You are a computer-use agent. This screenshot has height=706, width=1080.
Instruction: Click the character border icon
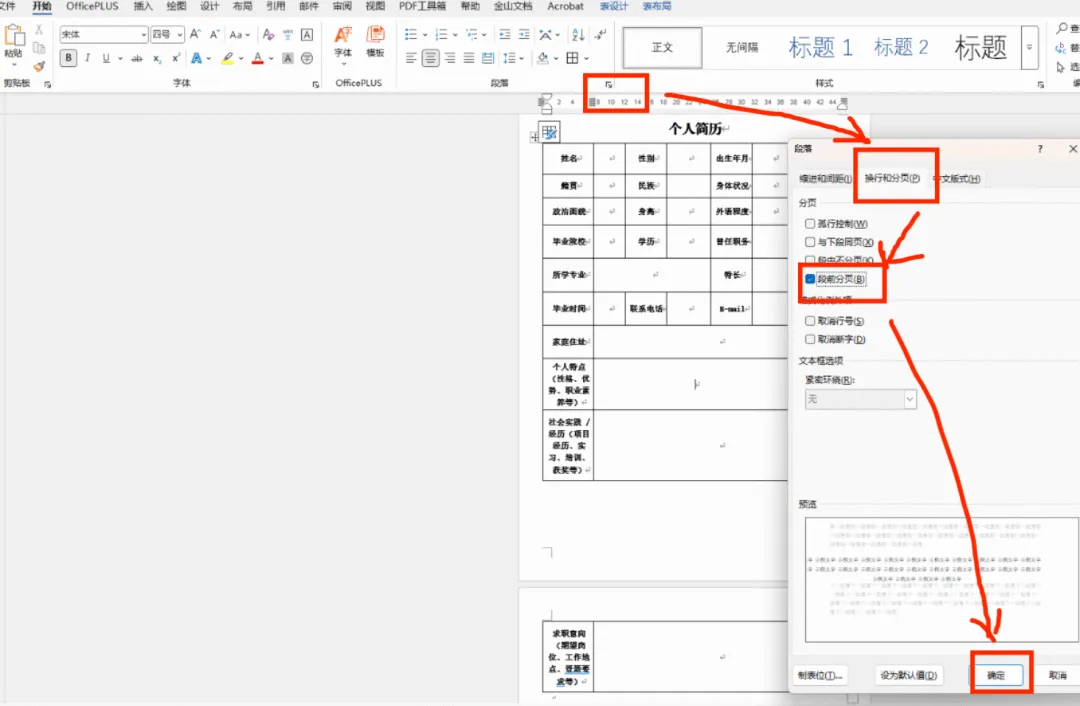(307, 34)
